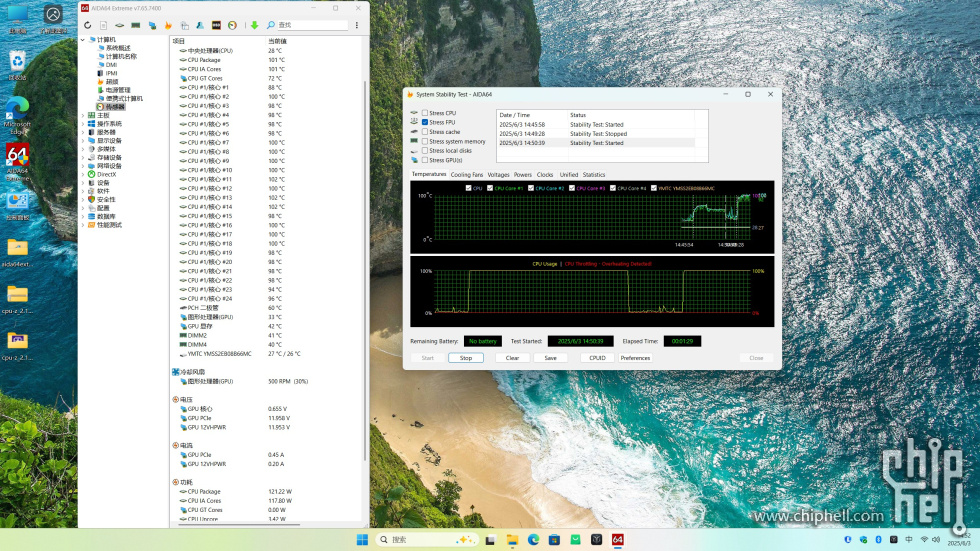Click the volume icon in system tray
The height and width of the screenshot is (551, 980).
(x=936, y=539)
